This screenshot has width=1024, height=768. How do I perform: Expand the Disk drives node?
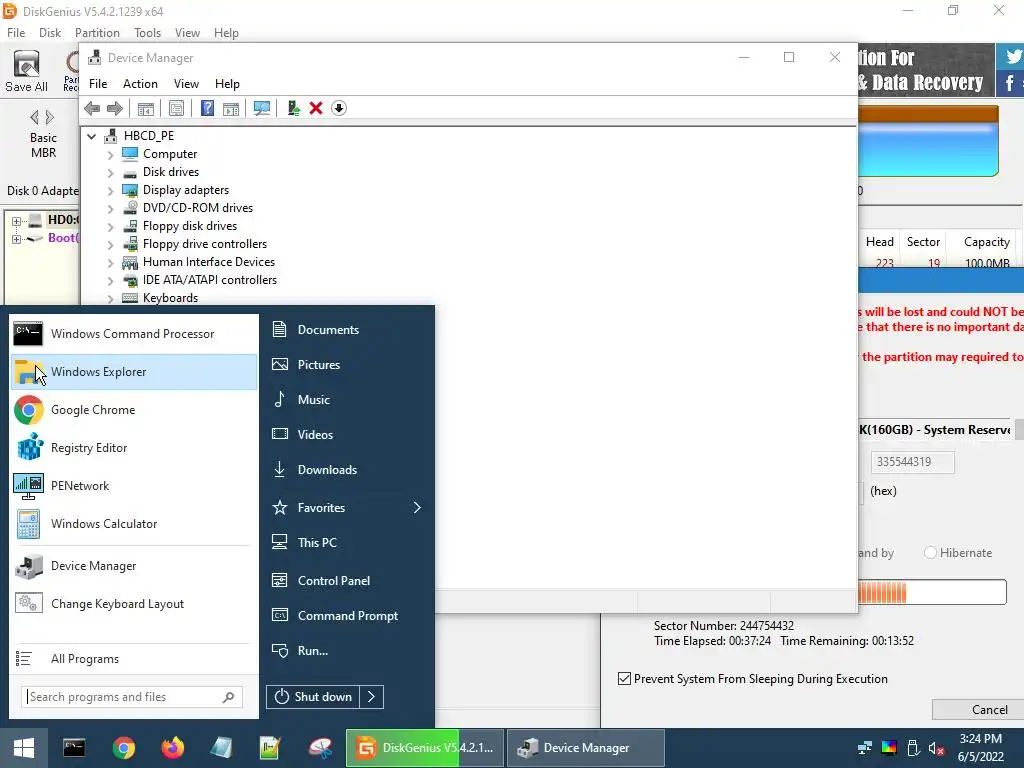click(110, 173)
